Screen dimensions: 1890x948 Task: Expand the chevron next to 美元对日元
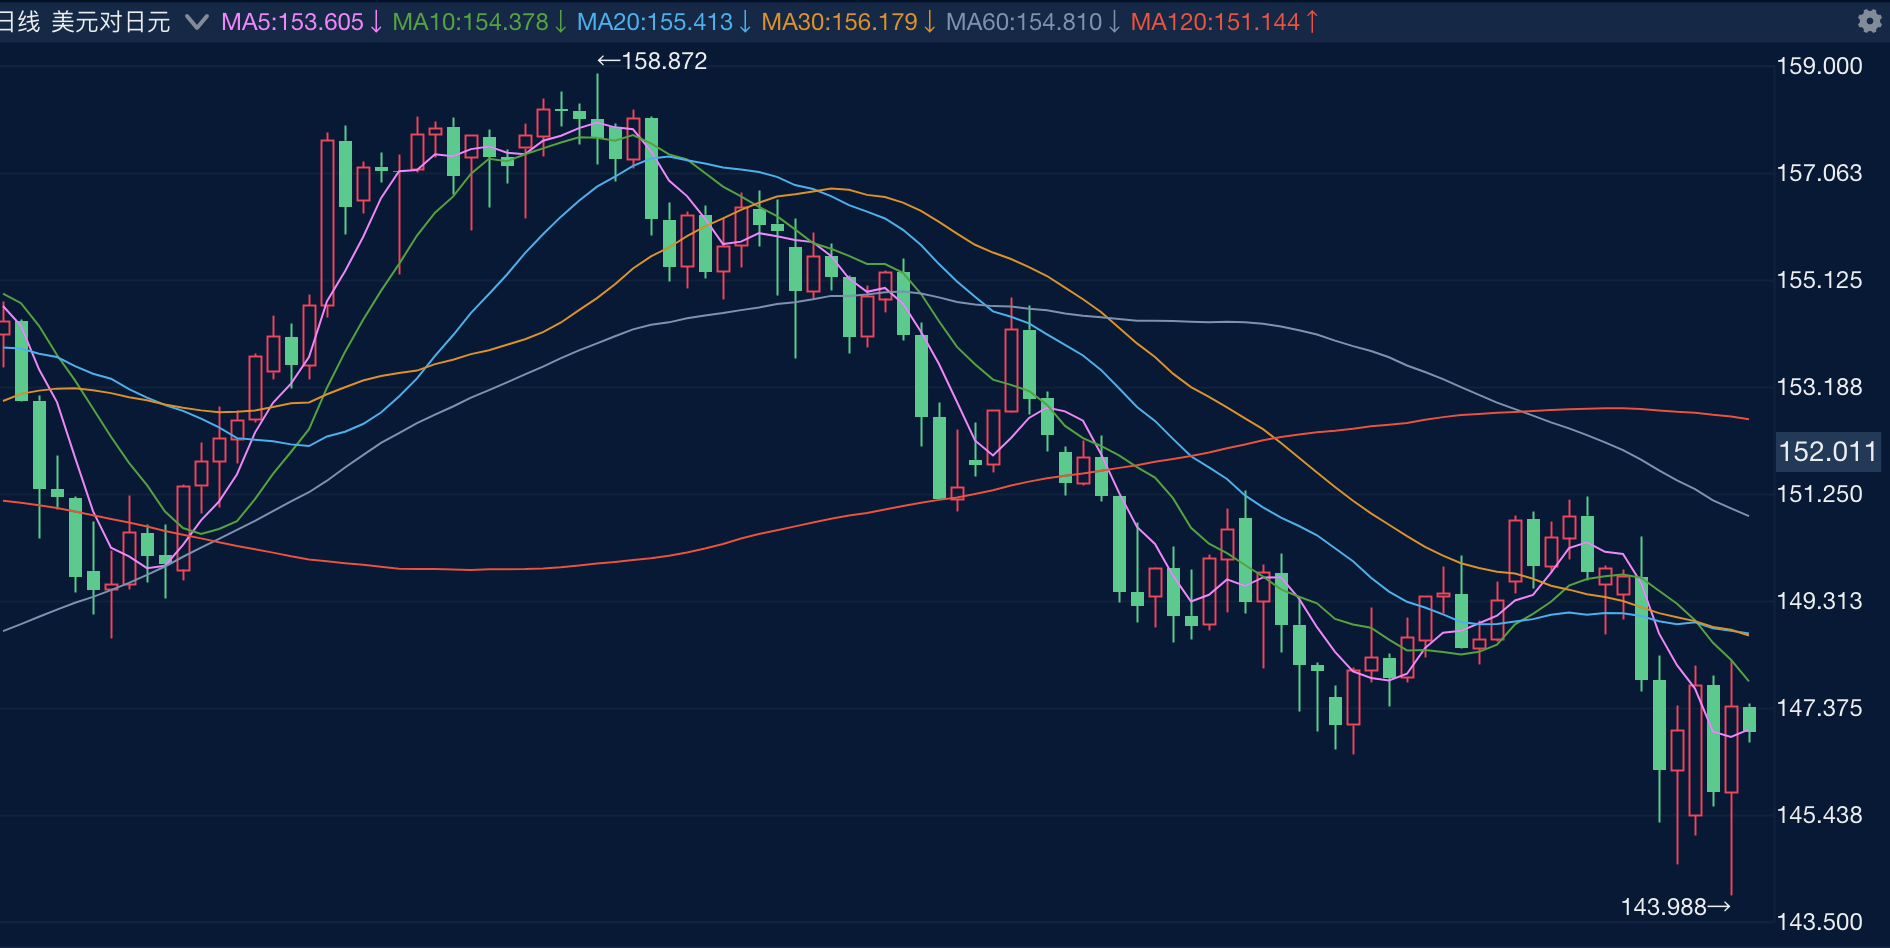click(x=197, y=22)
